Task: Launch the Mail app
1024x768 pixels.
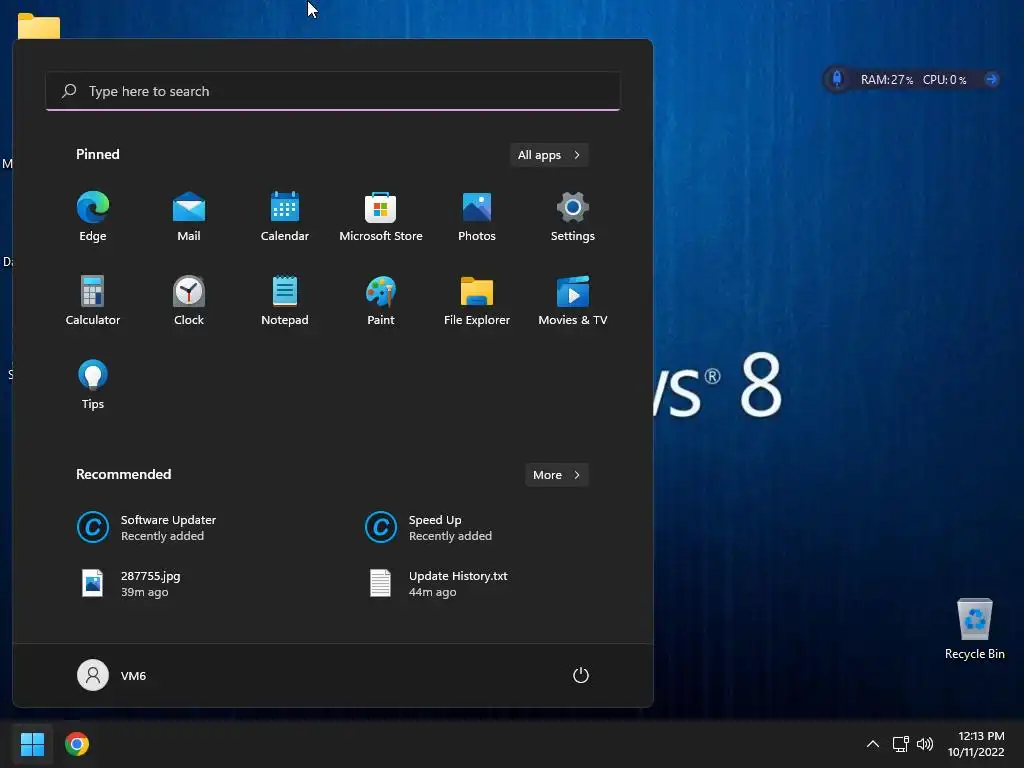Action: pyautogui.click(x=189, y=216)
